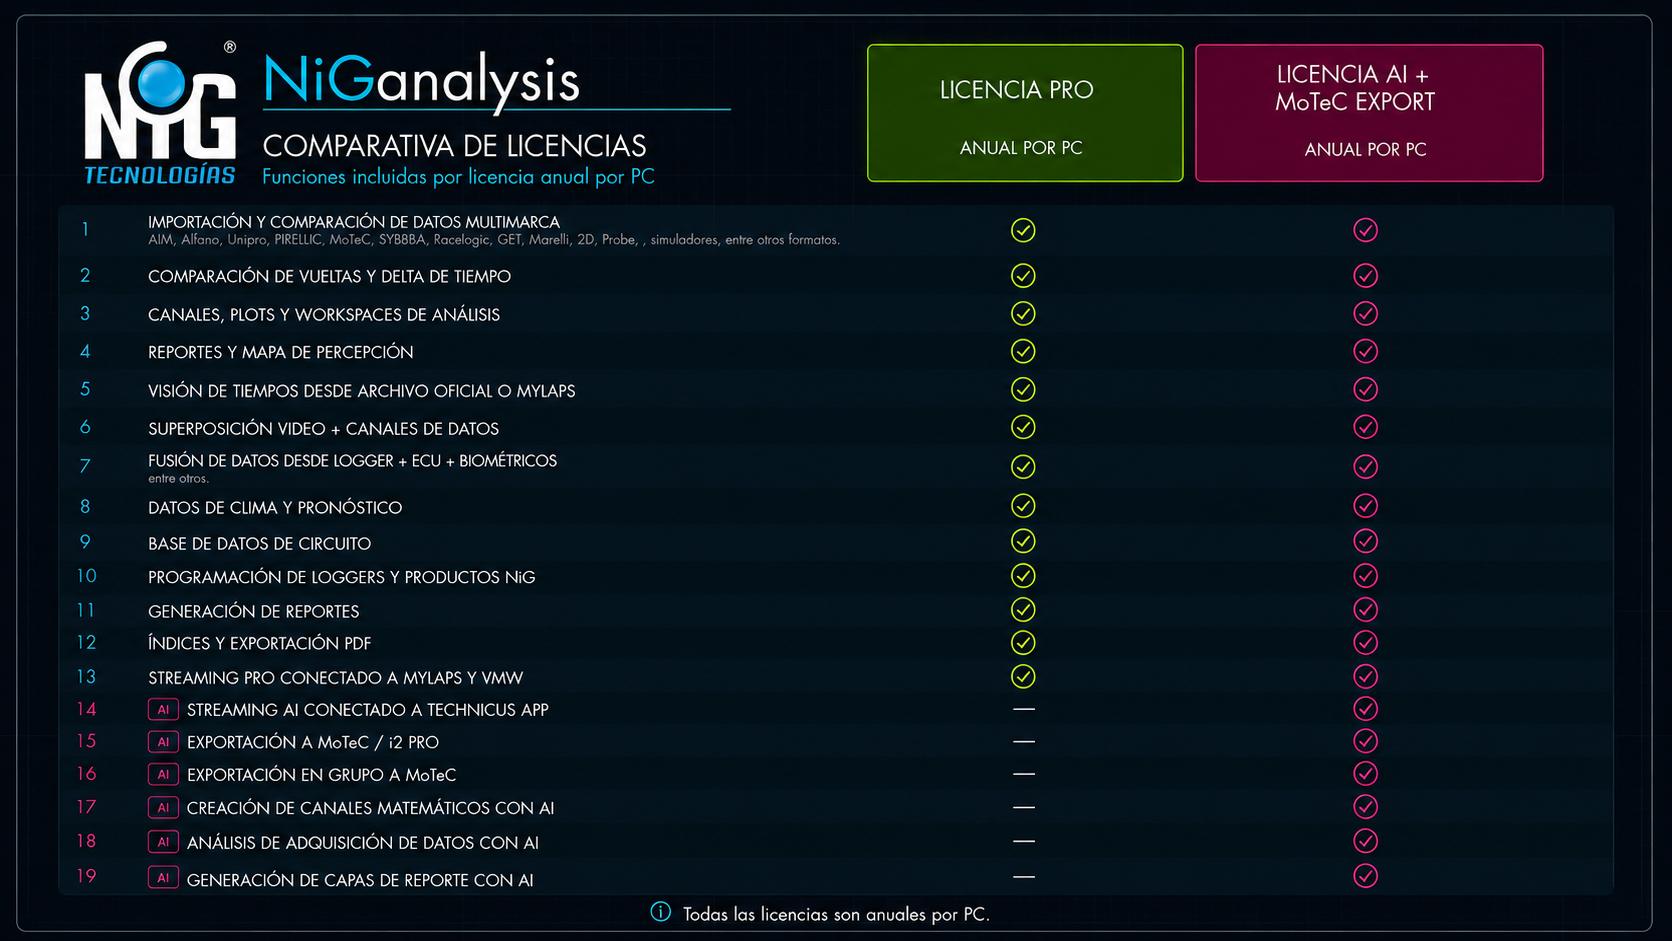Select the Licencia PRO green card
1672x941 pixels.
click(1025, 113)
